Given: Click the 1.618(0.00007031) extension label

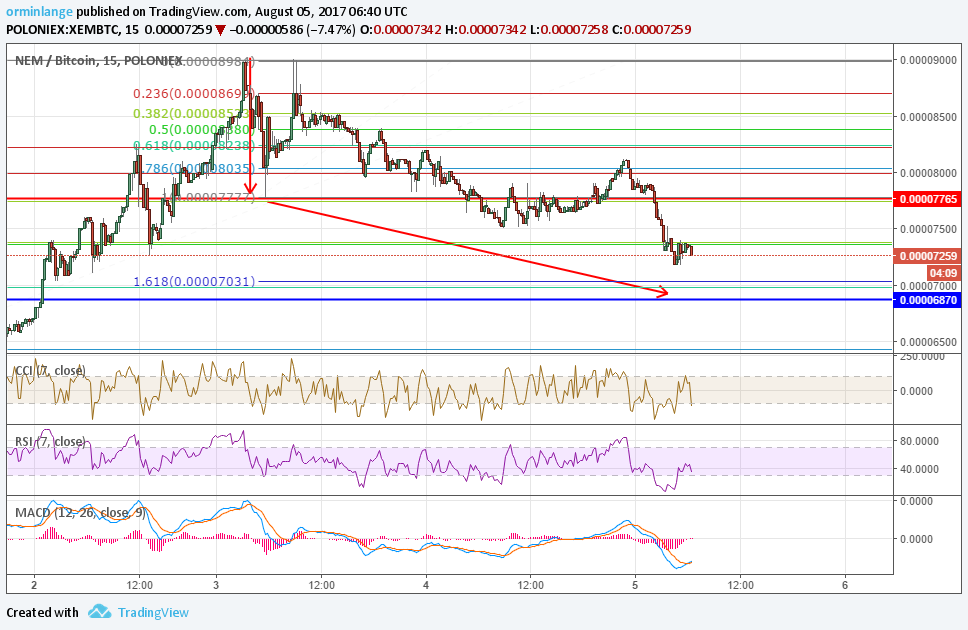Looking at the screenshot, I should 194,282.
